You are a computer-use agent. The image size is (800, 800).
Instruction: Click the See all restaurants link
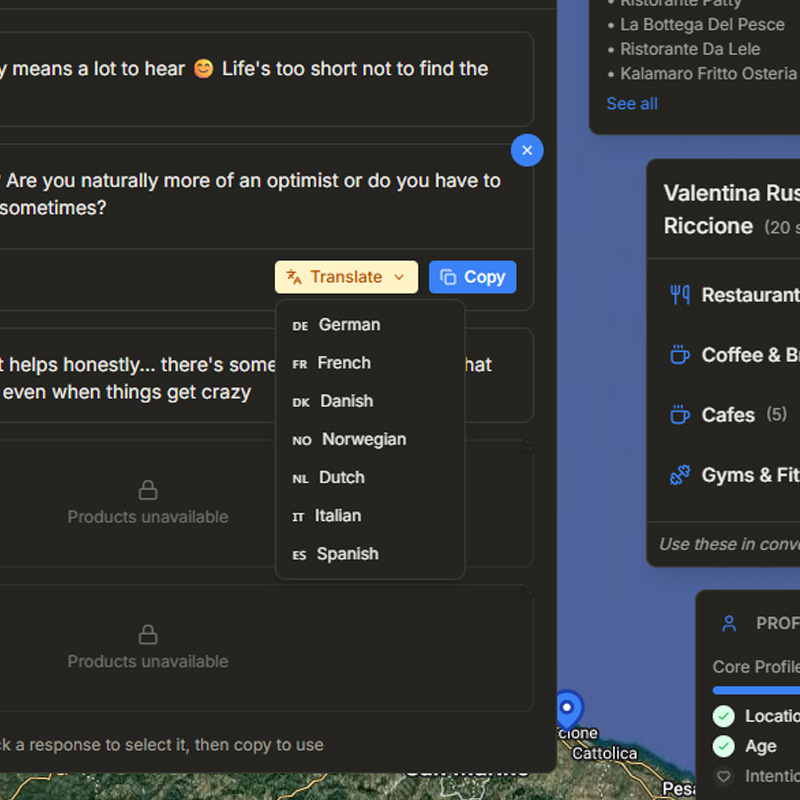tap(632, 104)
